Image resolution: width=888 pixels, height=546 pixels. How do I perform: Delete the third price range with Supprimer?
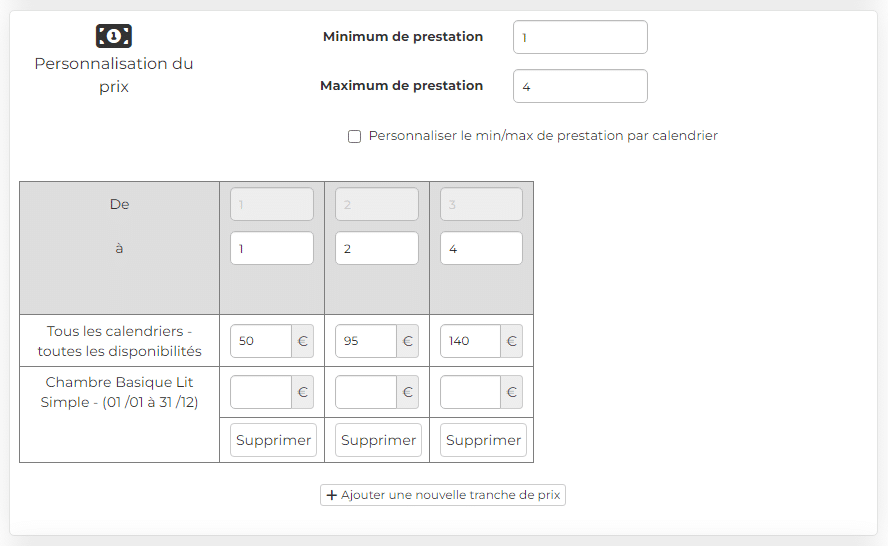tap(483, 440)
